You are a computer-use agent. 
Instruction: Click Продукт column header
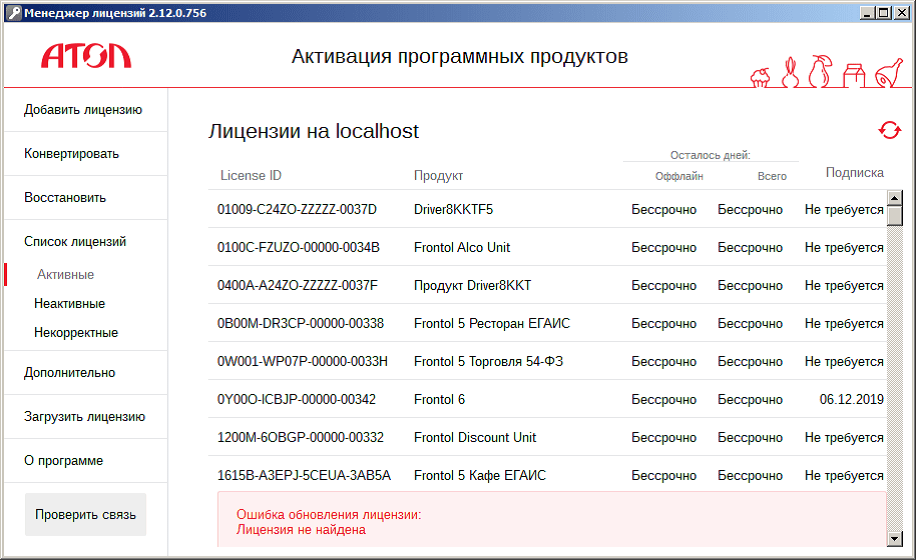click(438, 176)
